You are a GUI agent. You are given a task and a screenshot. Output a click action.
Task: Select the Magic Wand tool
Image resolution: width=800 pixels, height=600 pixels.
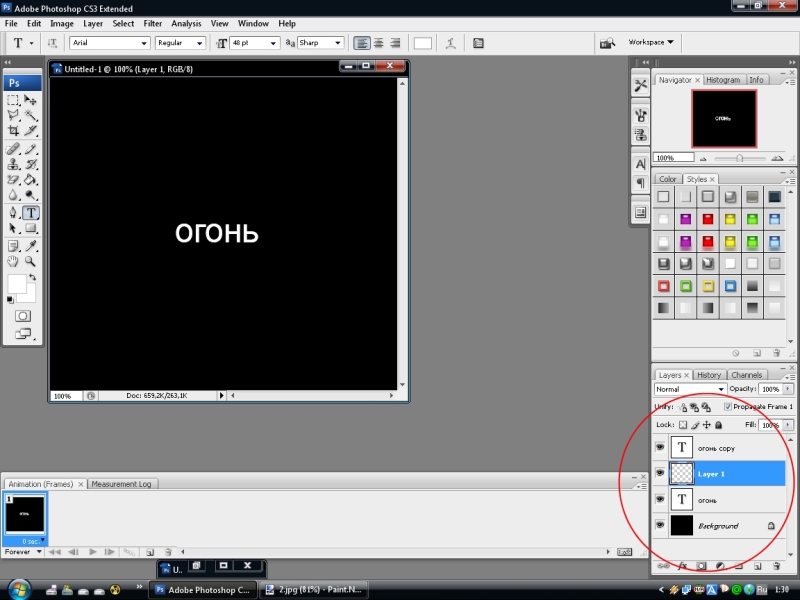31,116
